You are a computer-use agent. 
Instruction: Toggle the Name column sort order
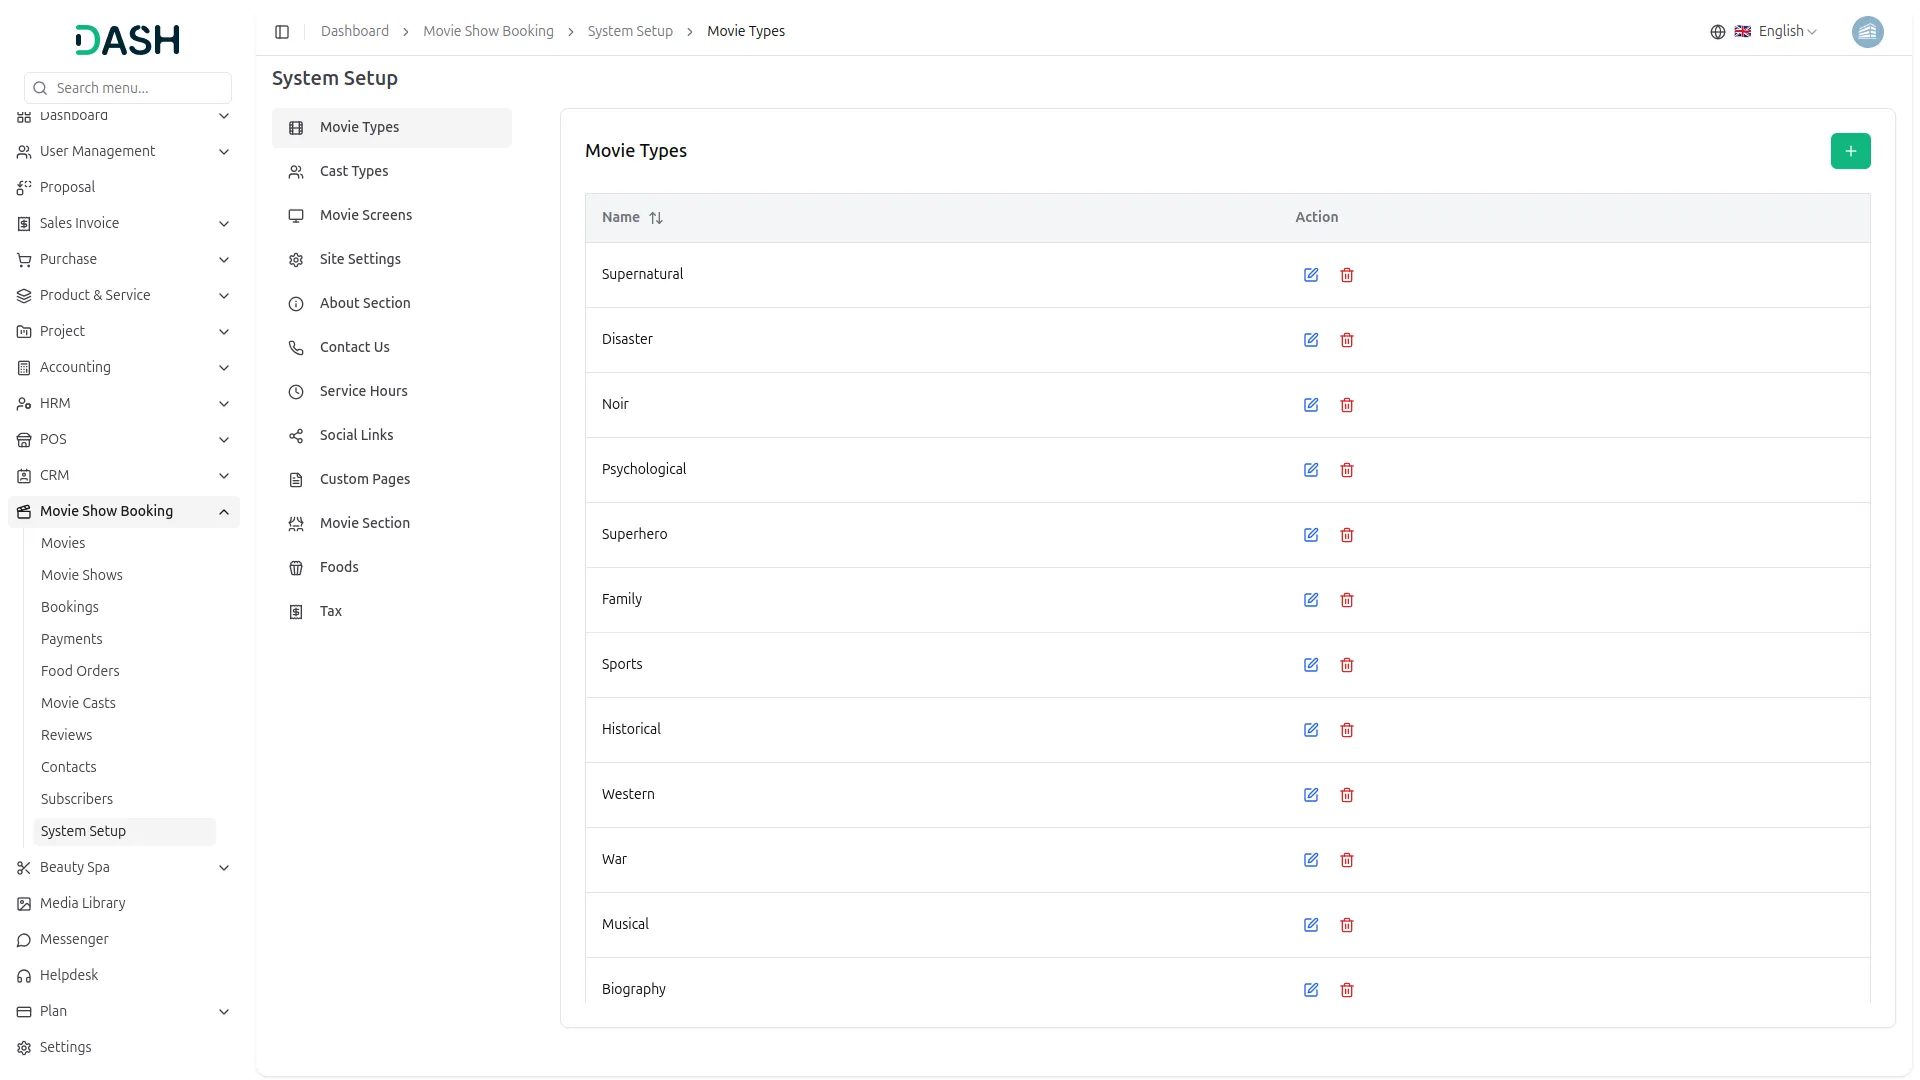pos(656,217)
